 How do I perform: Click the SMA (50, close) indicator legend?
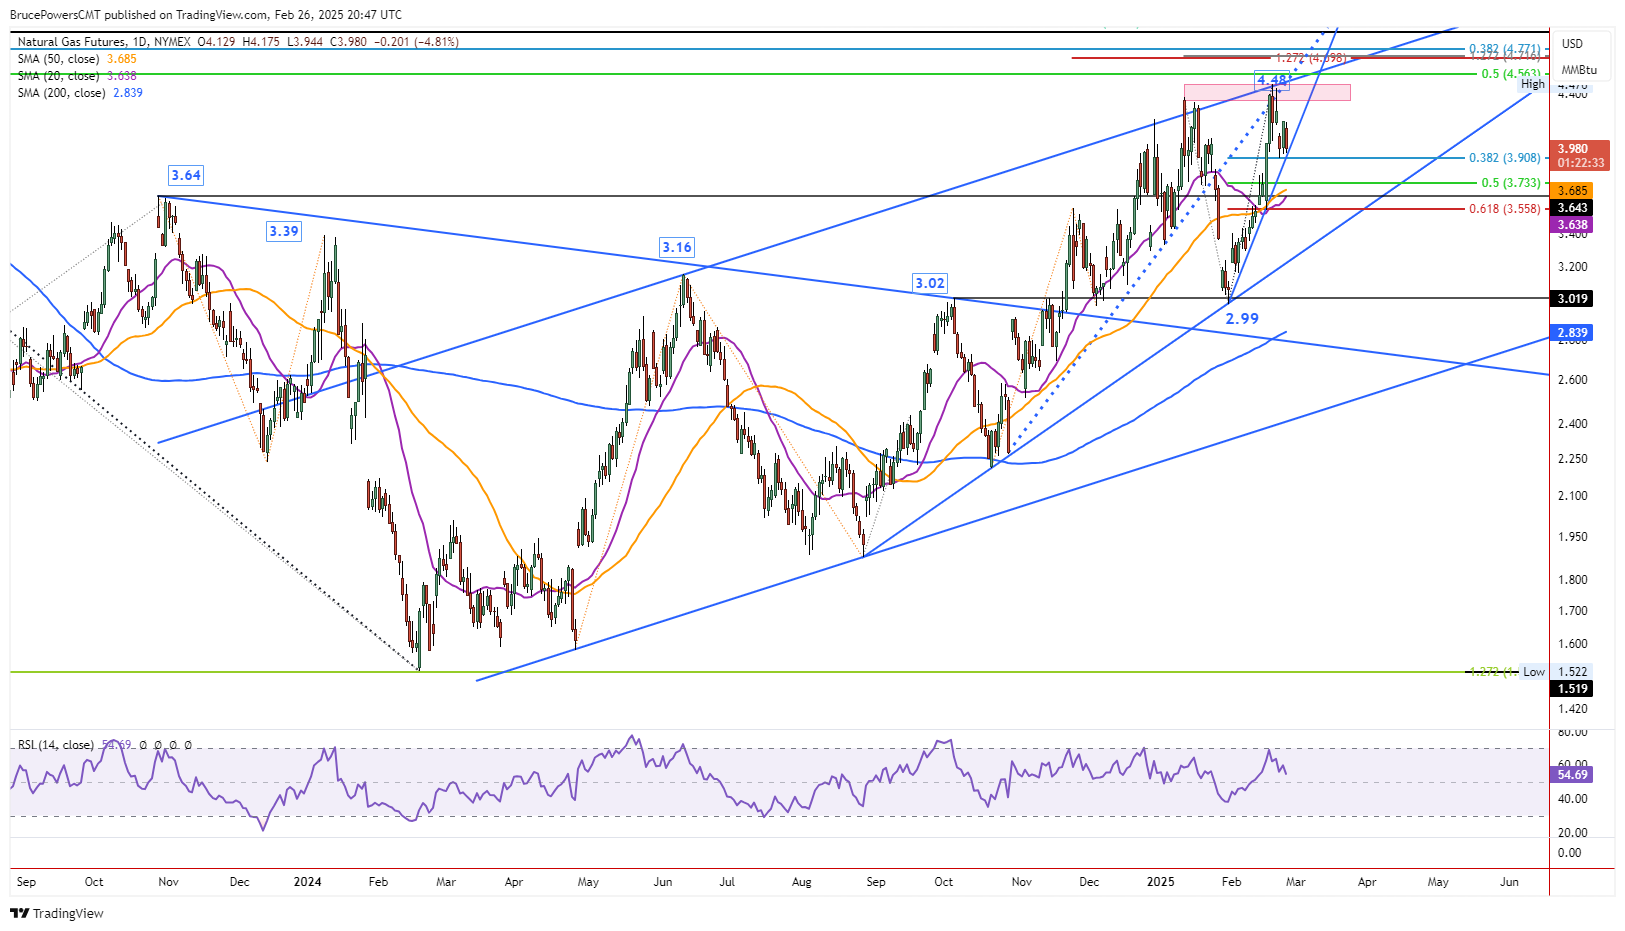[x=77, y=59]
